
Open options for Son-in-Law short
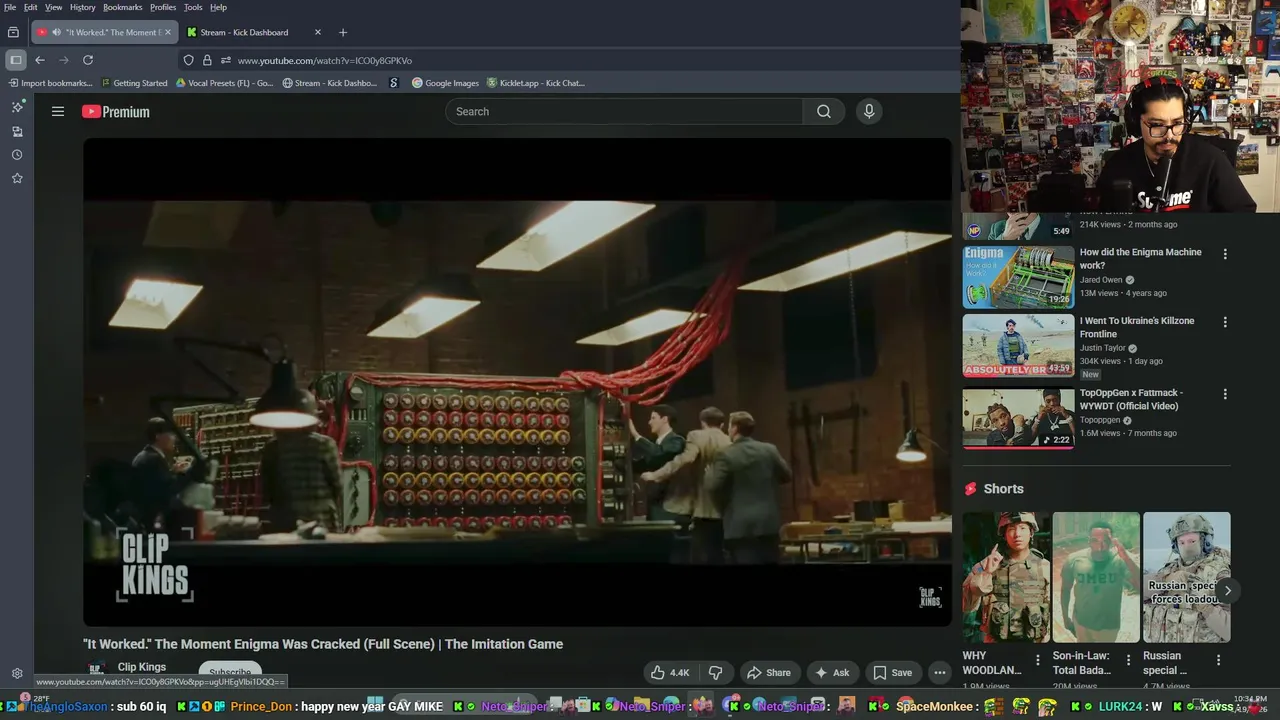(x=1128, y=660)
